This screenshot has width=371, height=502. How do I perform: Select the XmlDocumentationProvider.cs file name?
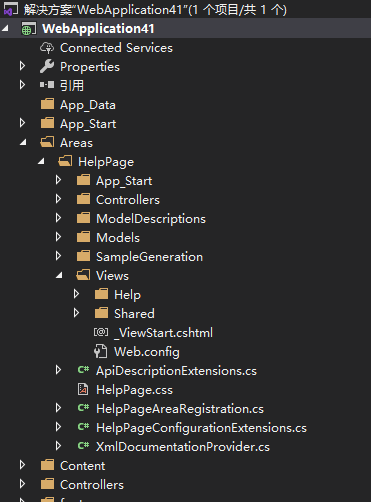tap(183, 447)
